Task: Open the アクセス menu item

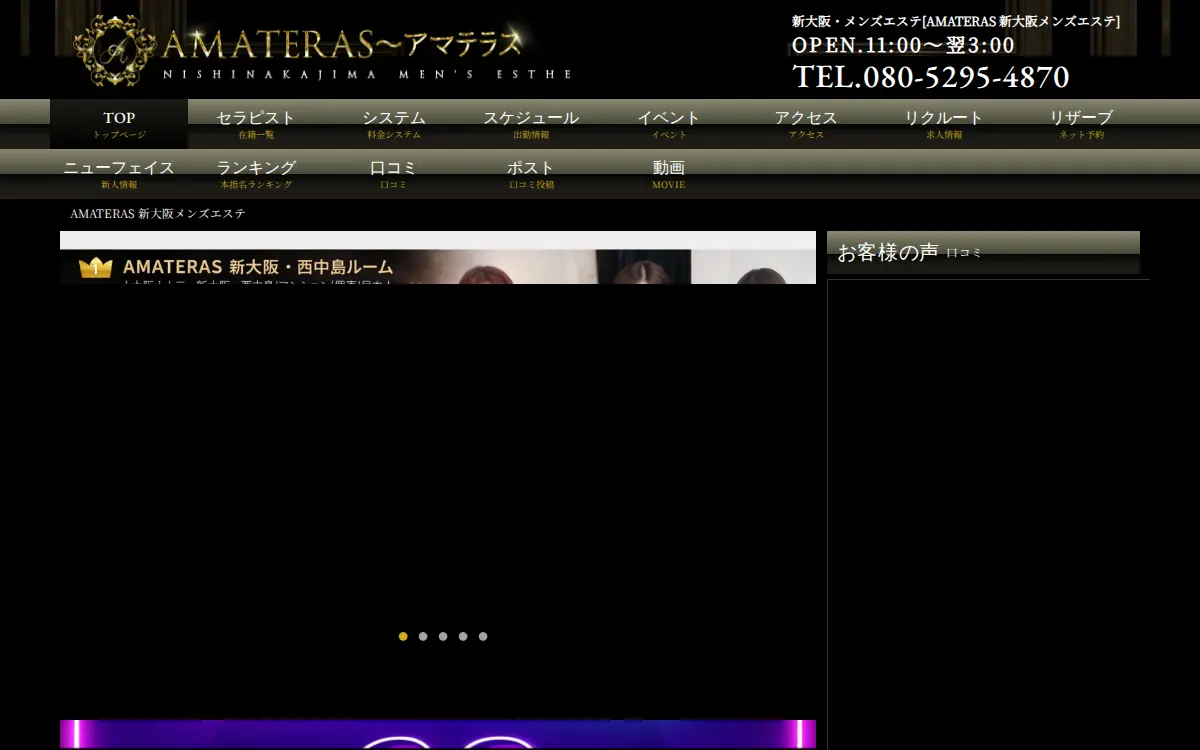Action: [806, 124]
